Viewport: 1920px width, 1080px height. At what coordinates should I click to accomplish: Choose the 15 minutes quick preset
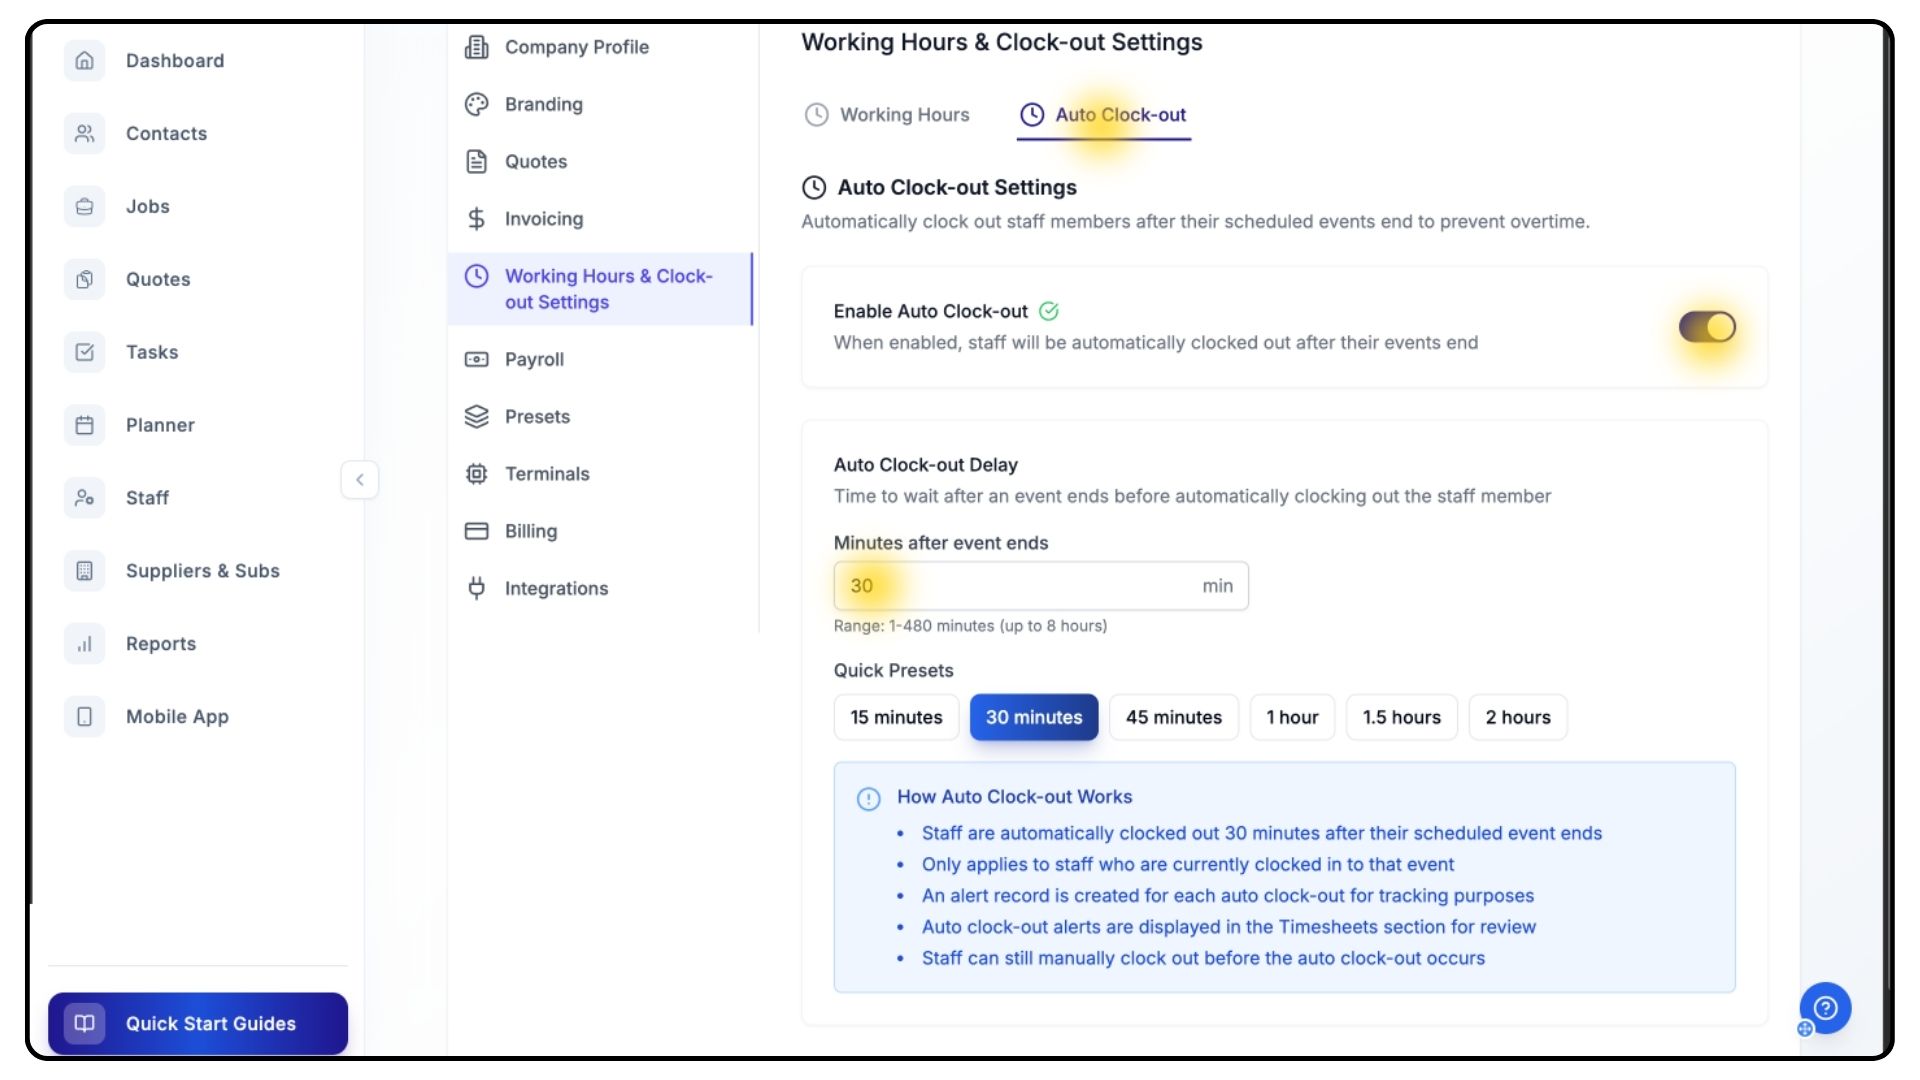pyautogui.click(x=896, y=718)
